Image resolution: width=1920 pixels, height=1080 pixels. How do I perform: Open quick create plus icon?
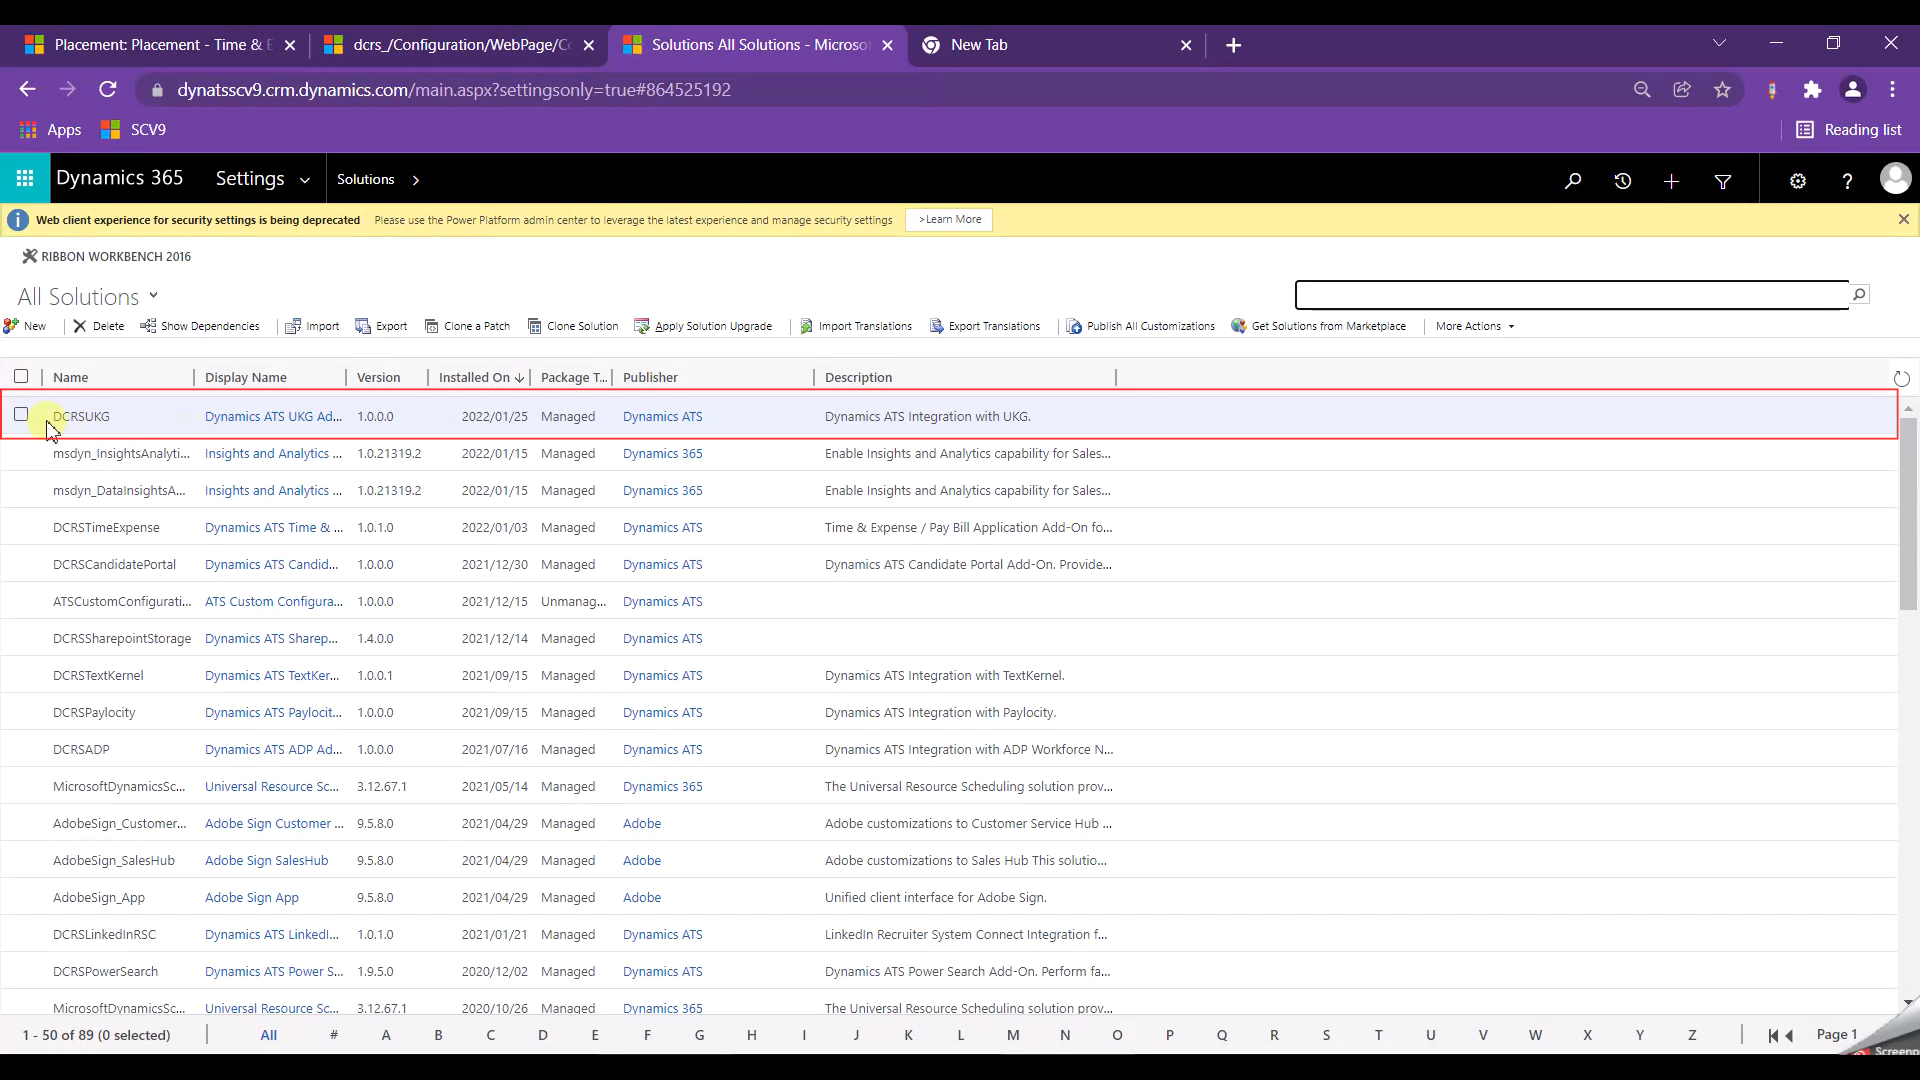pyautogui.click(x=1671, y=181)
